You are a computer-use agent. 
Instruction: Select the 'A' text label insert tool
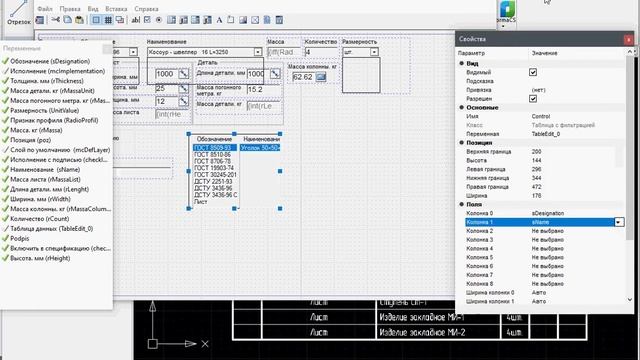219,20
